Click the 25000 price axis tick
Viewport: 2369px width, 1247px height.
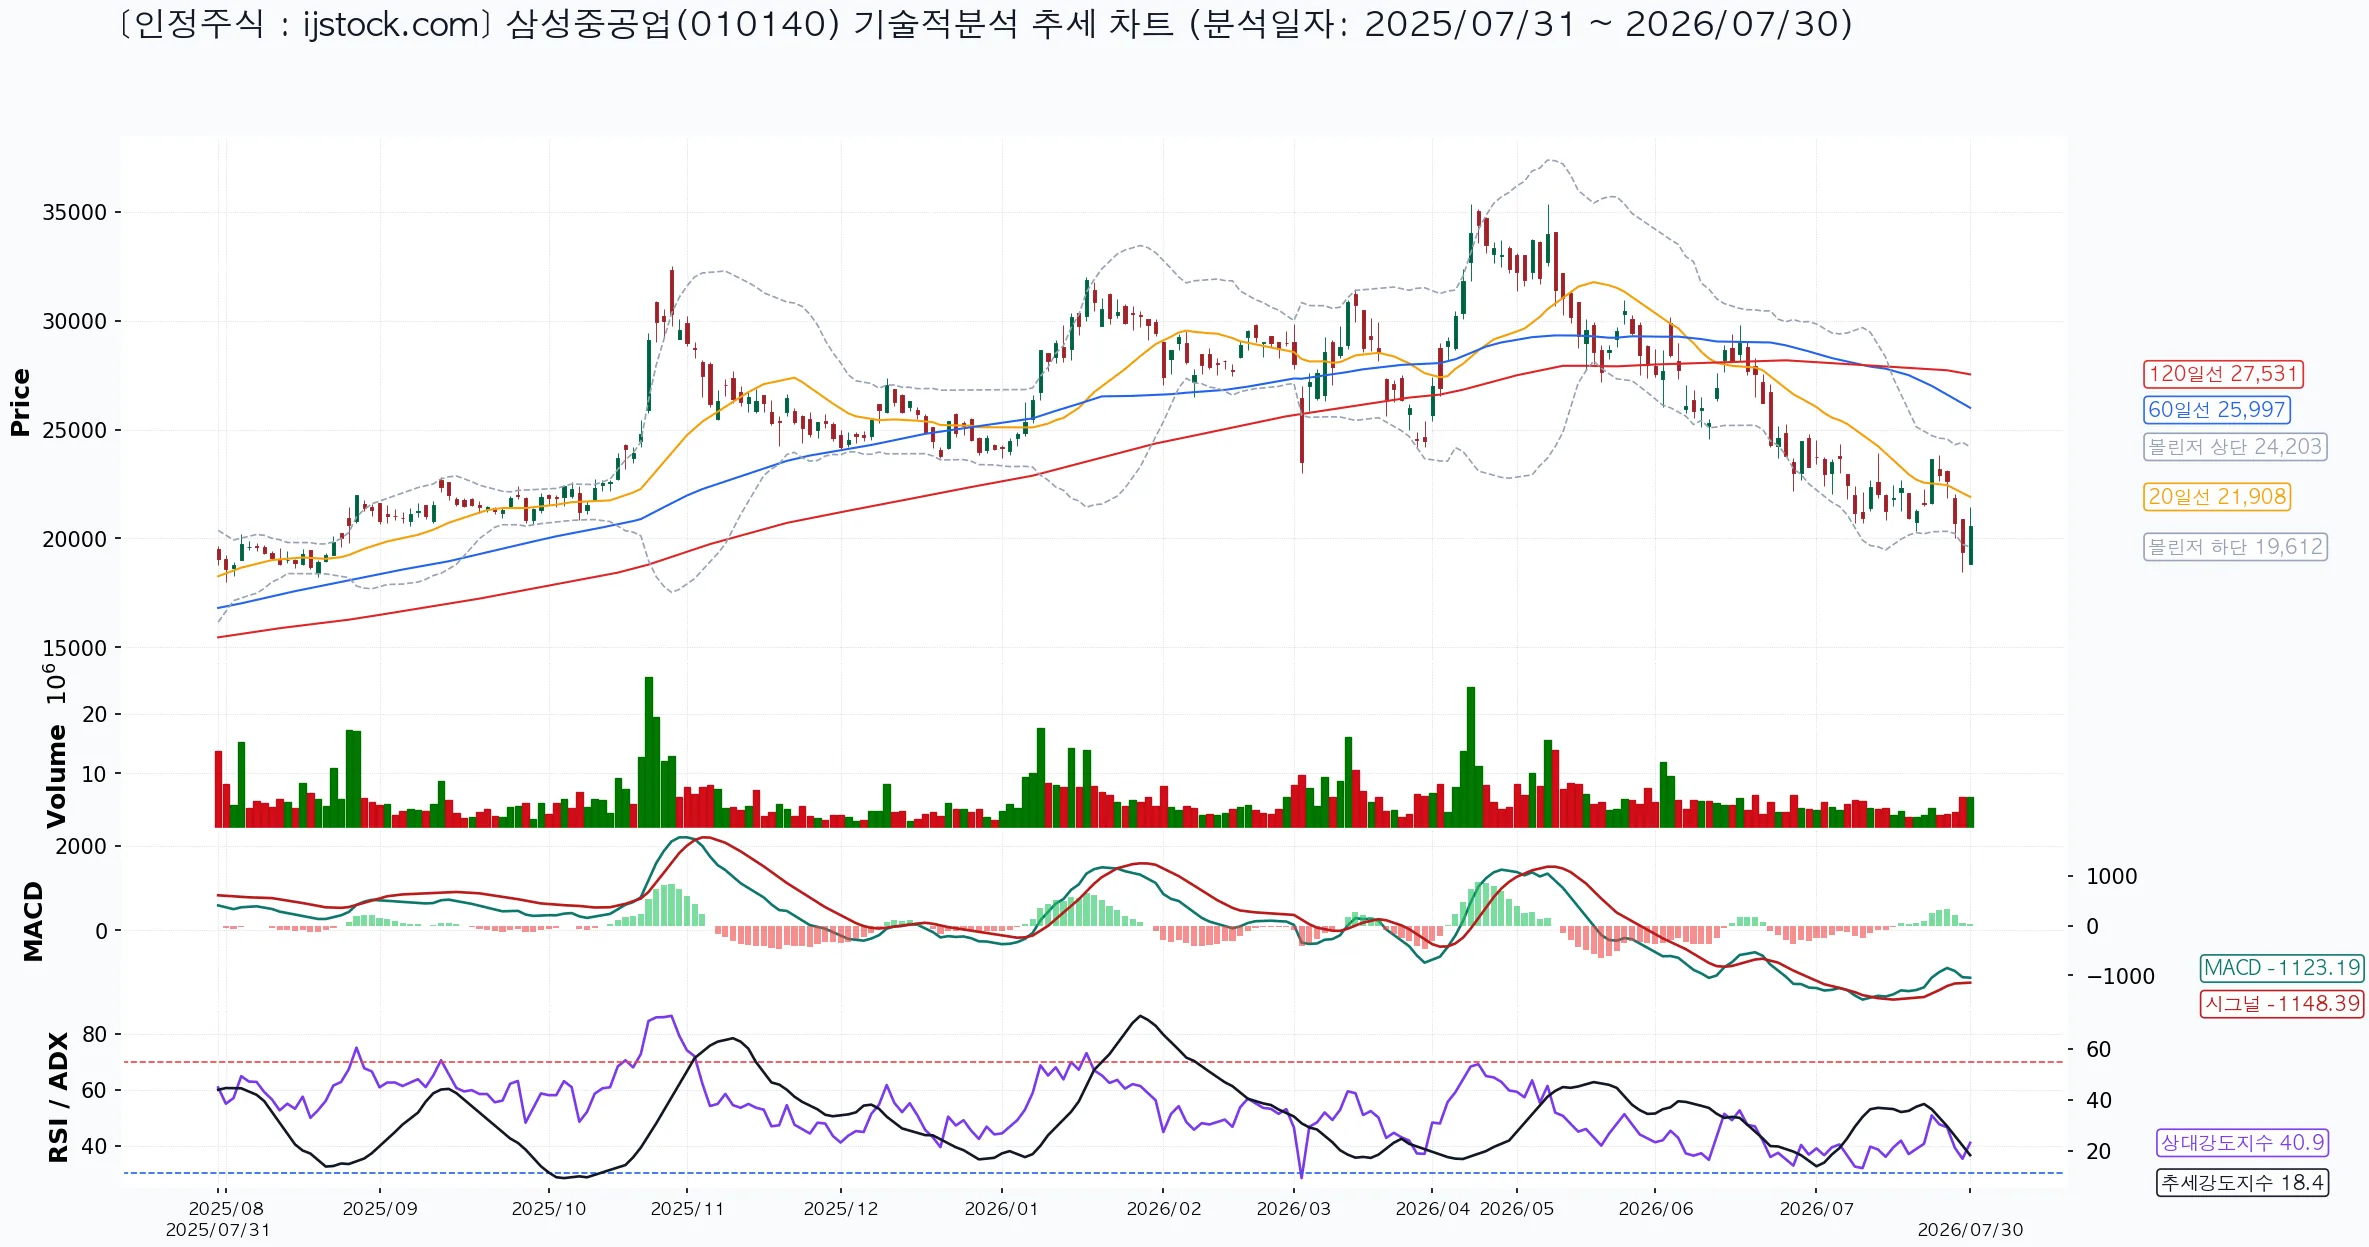74,430
